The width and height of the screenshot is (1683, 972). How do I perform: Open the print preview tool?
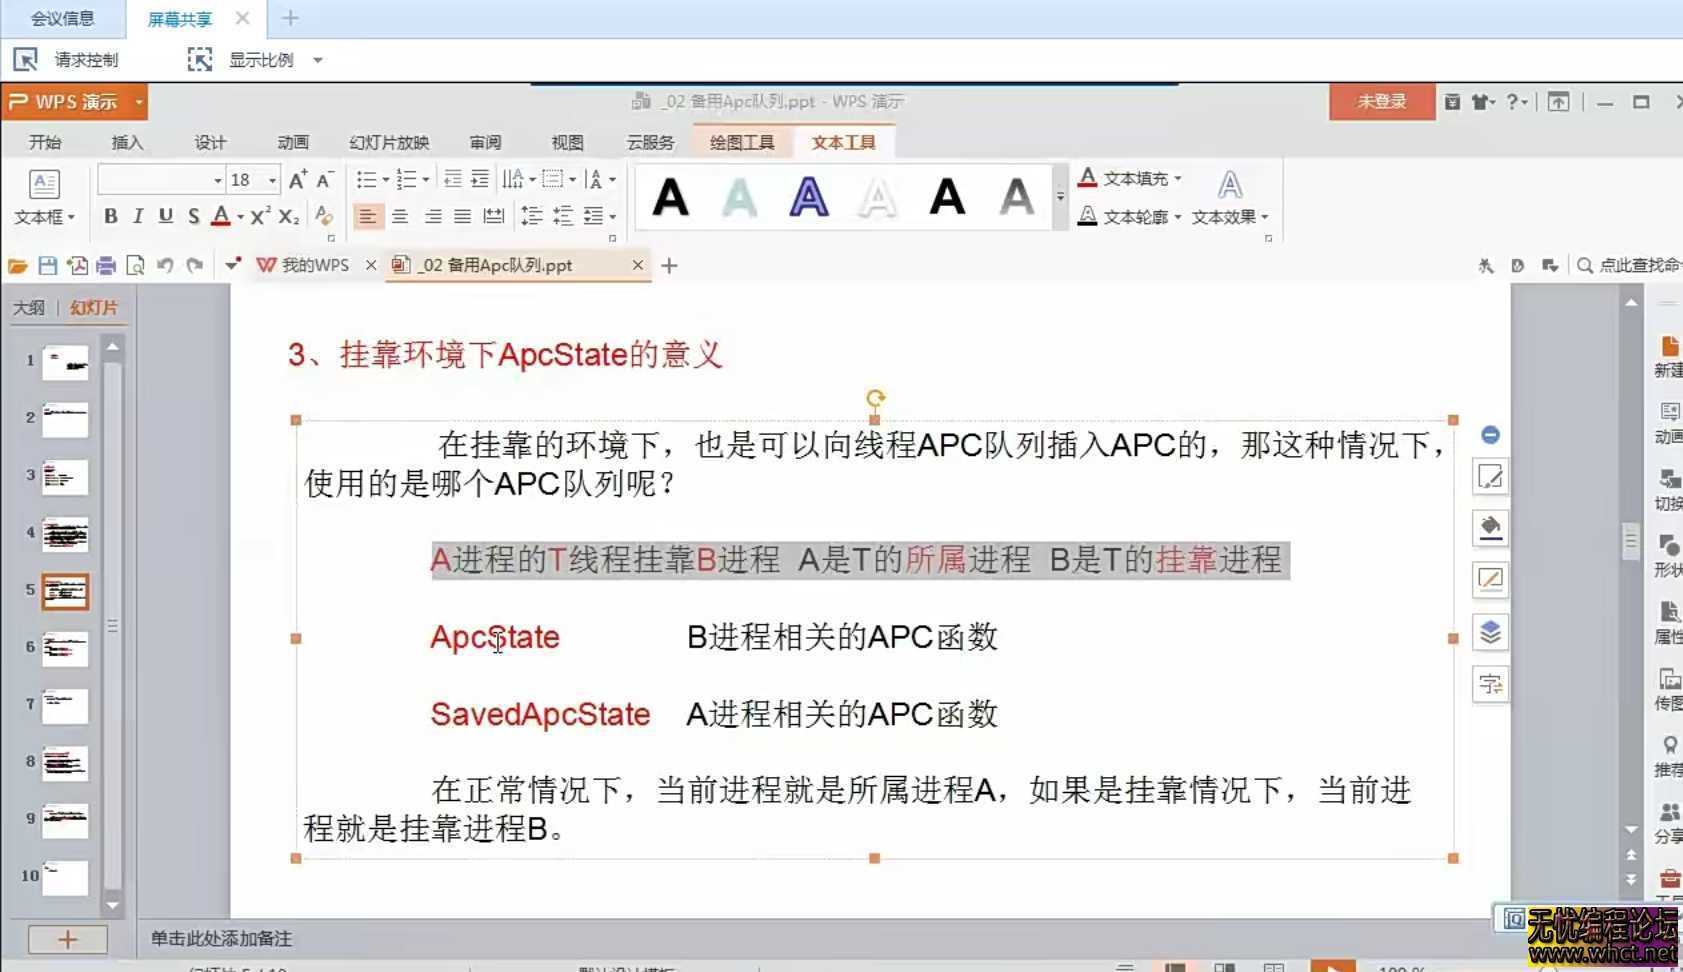[x=134, y=265]
